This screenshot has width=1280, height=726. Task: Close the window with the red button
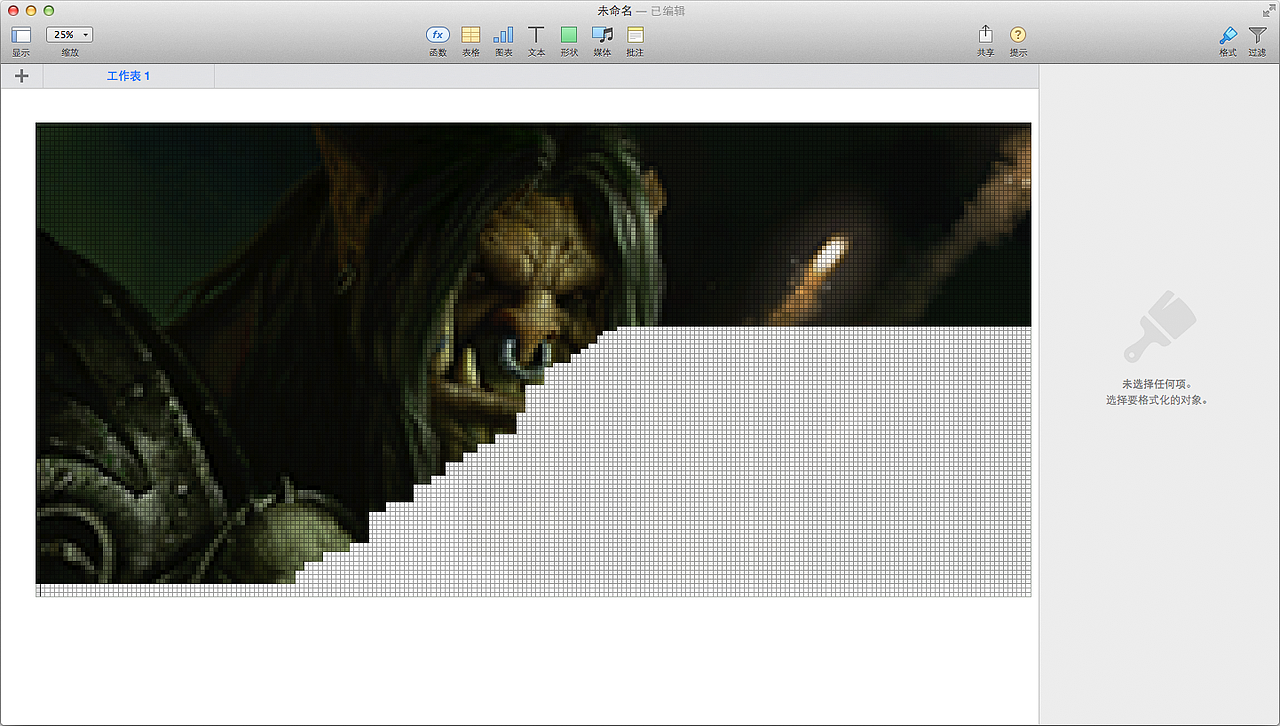pyautogui.click(x=13, y=10)
